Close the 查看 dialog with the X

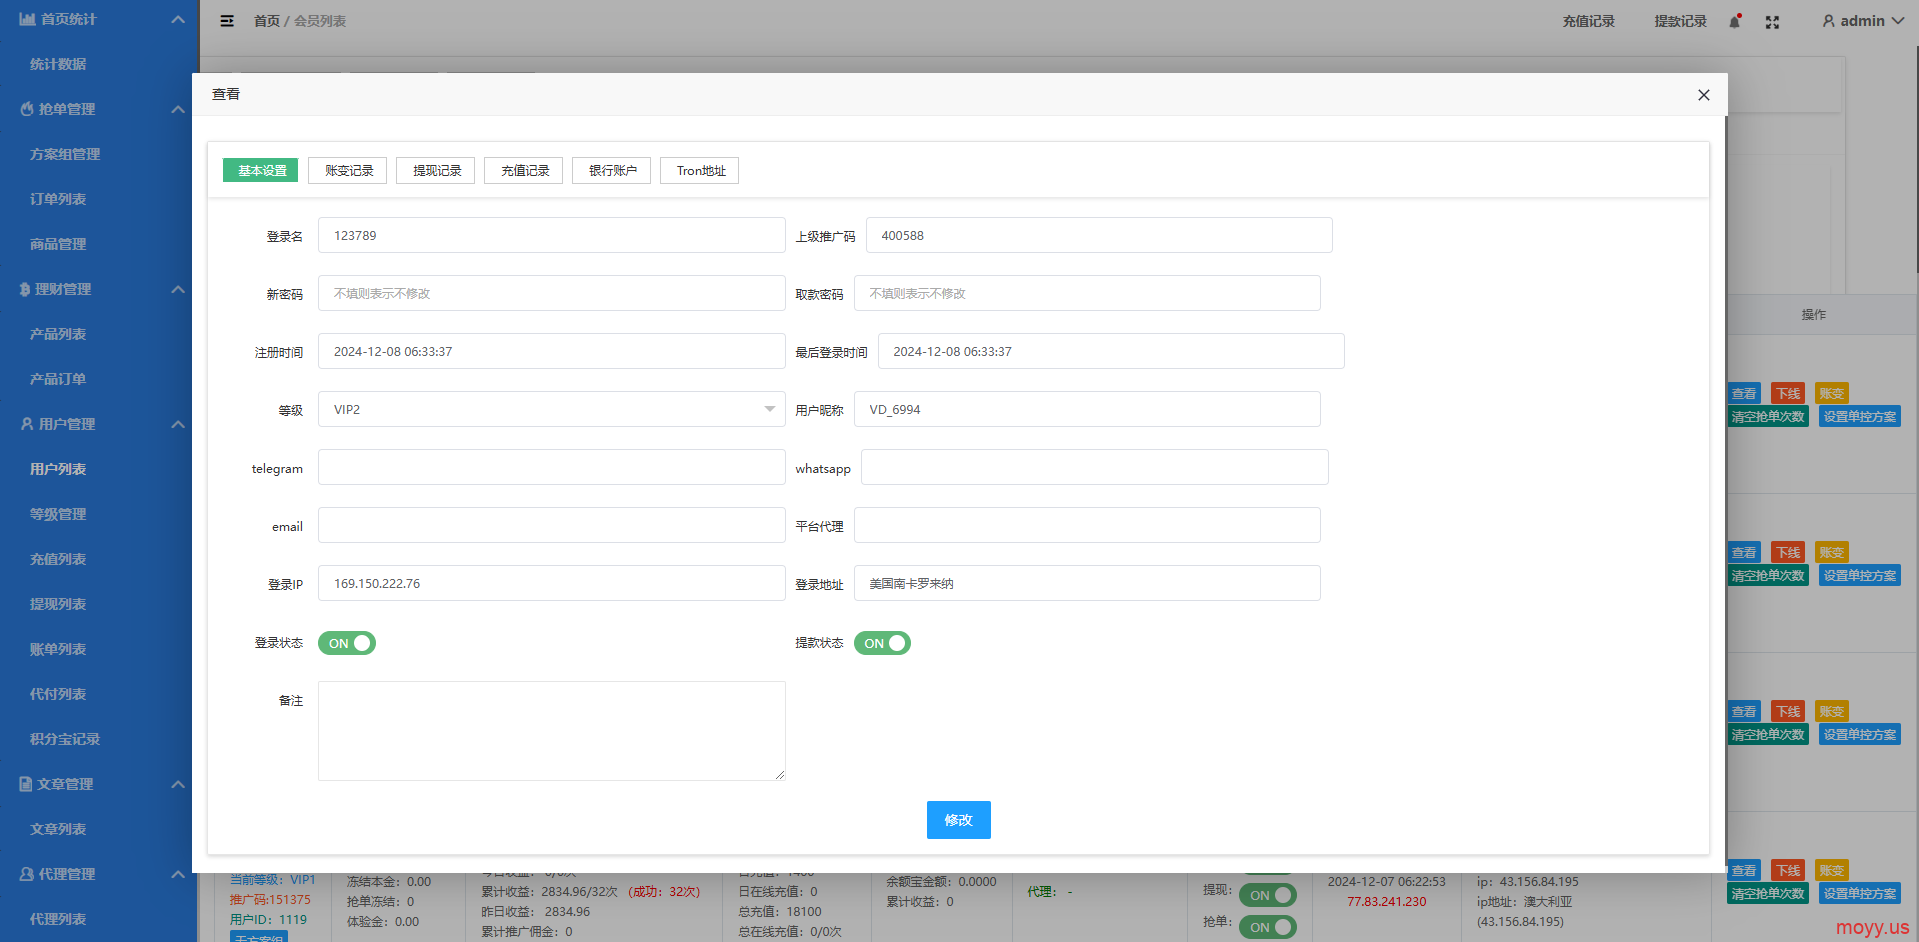pos(1704,95)
